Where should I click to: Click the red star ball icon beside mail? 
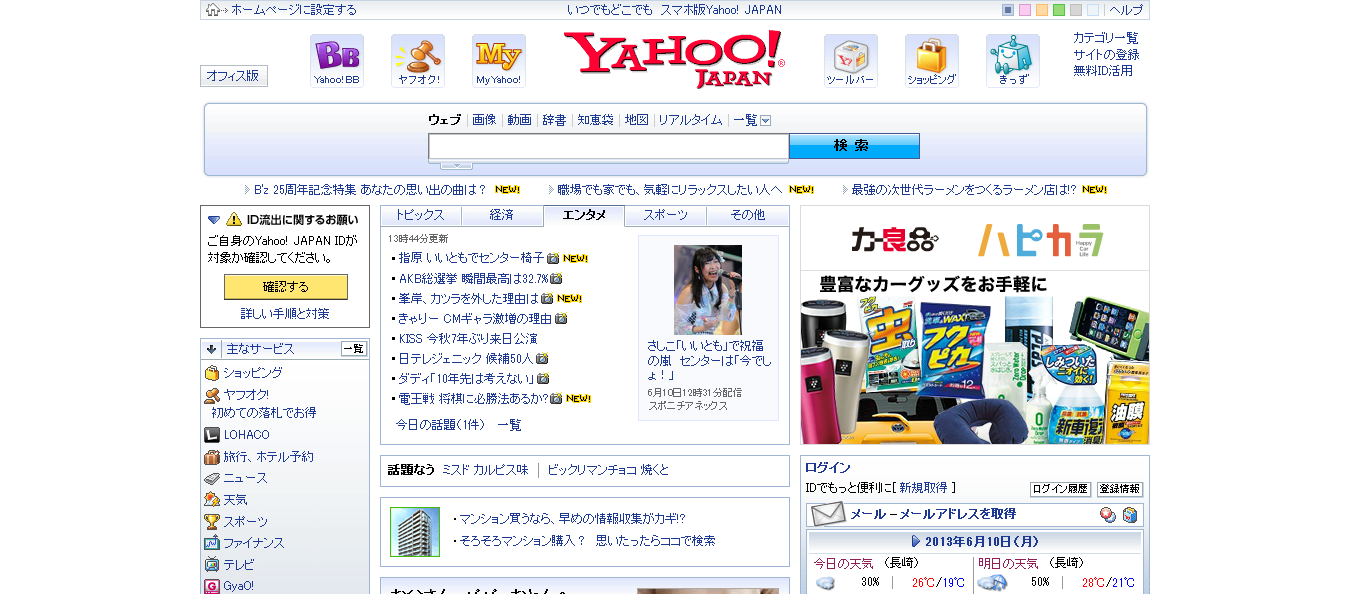pos(1108,515)
